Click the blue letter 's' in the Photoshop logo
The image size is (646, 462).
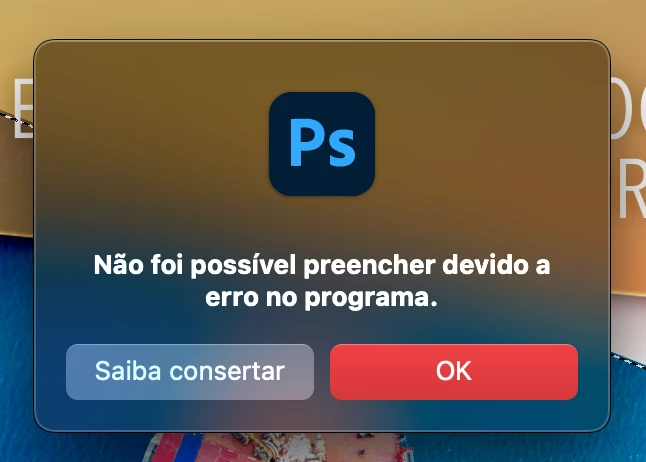[x=342, y=148]
